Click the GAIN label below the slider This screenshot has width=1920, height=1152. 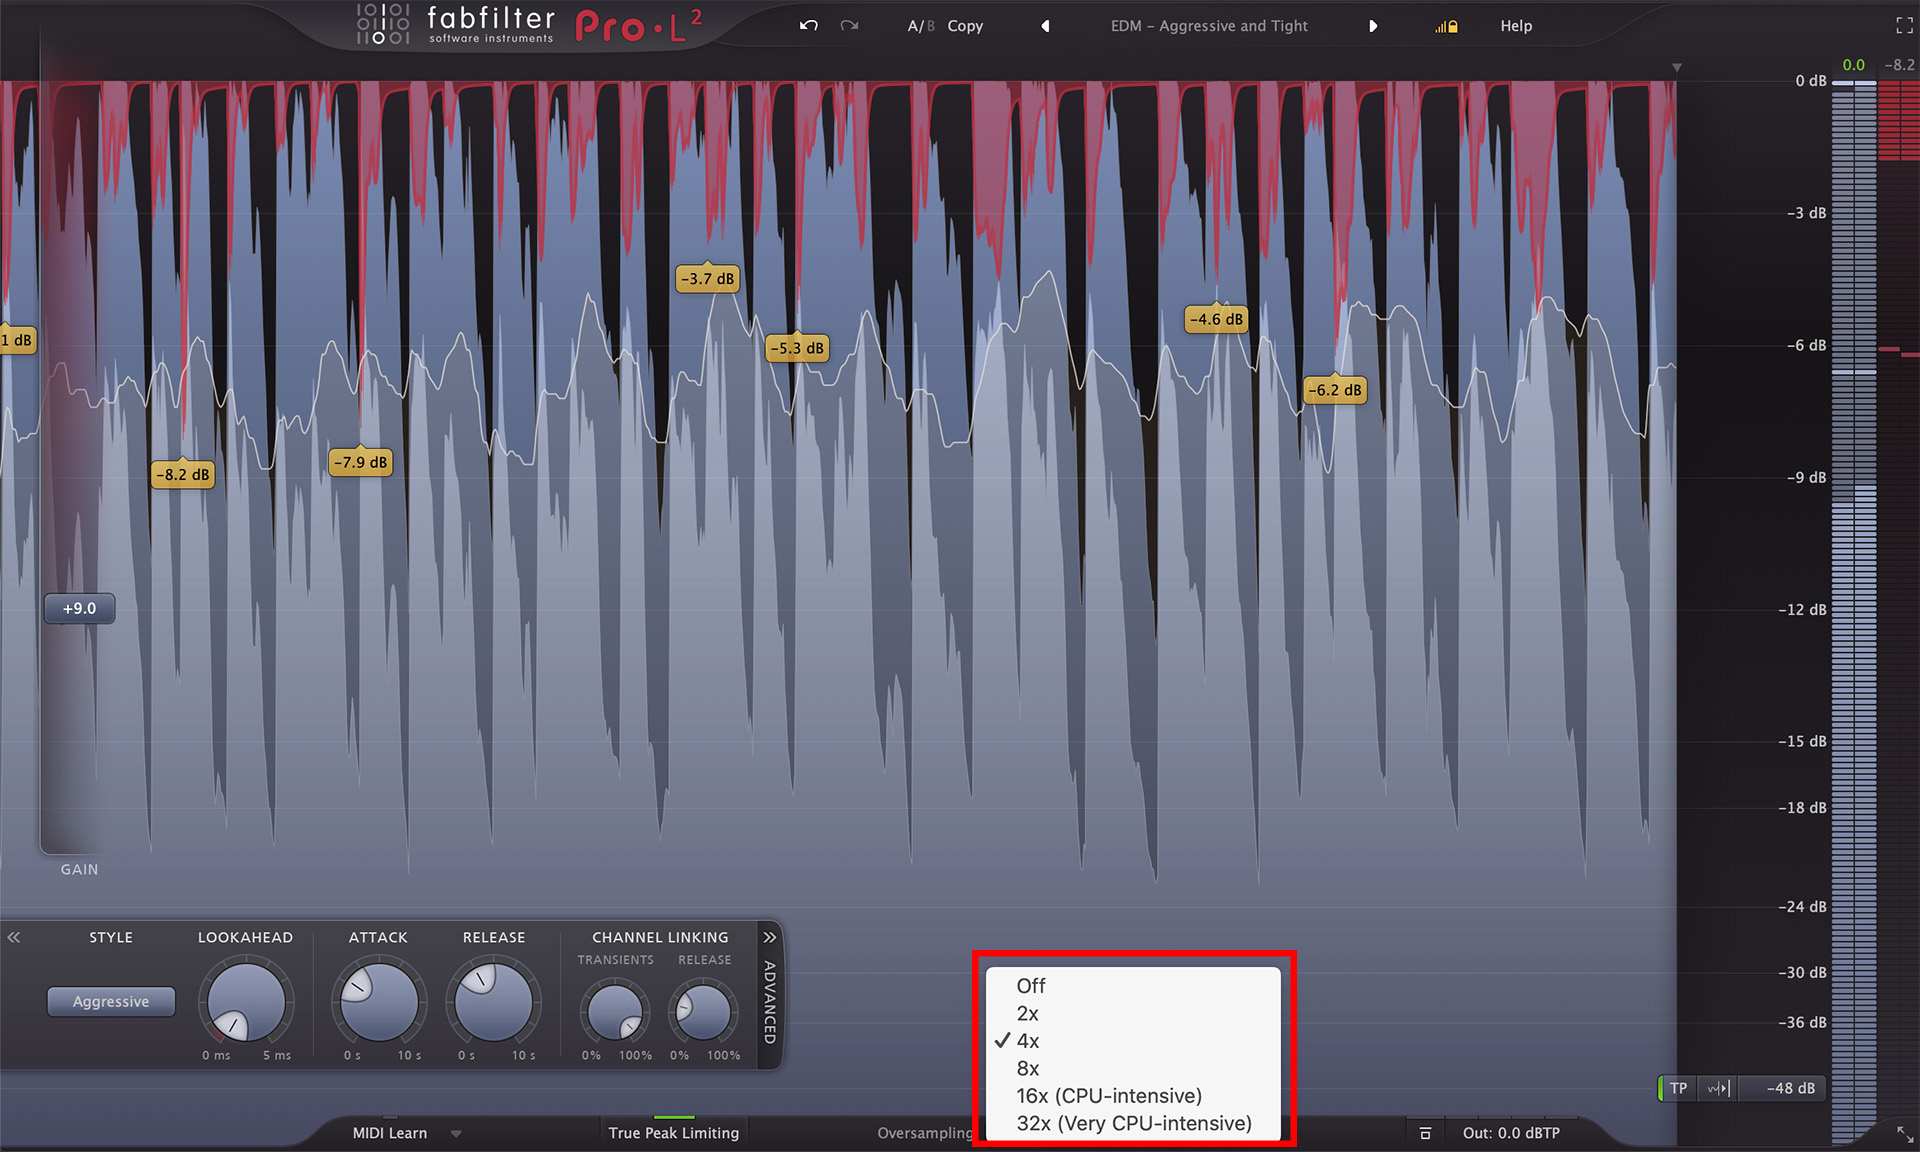click(79, 870)
